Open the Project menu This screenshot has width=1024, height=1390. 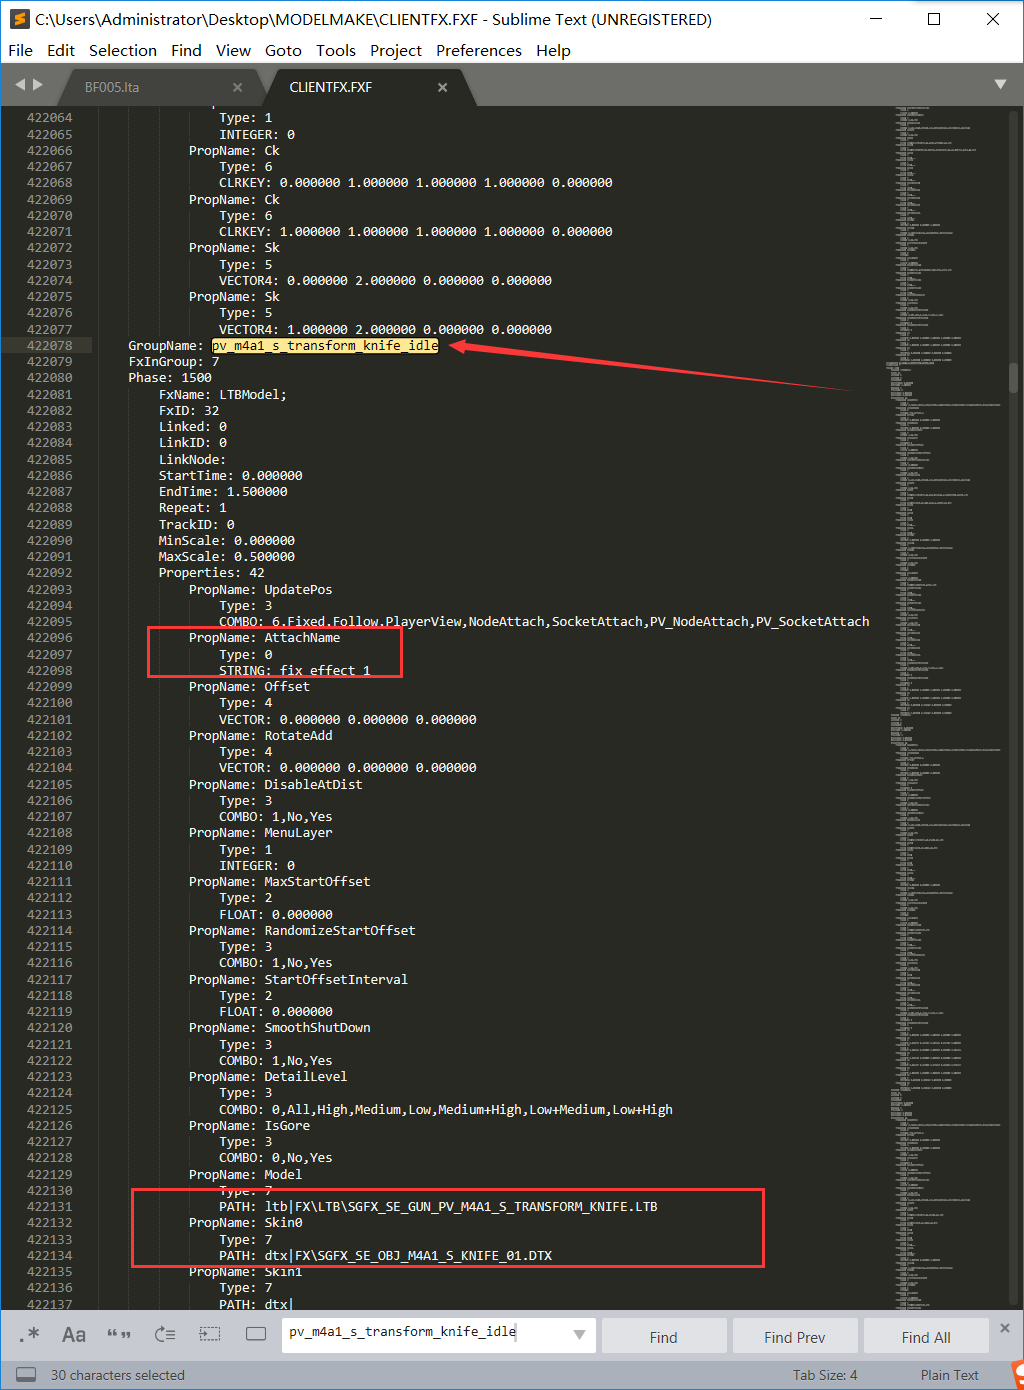pos(396,50)
